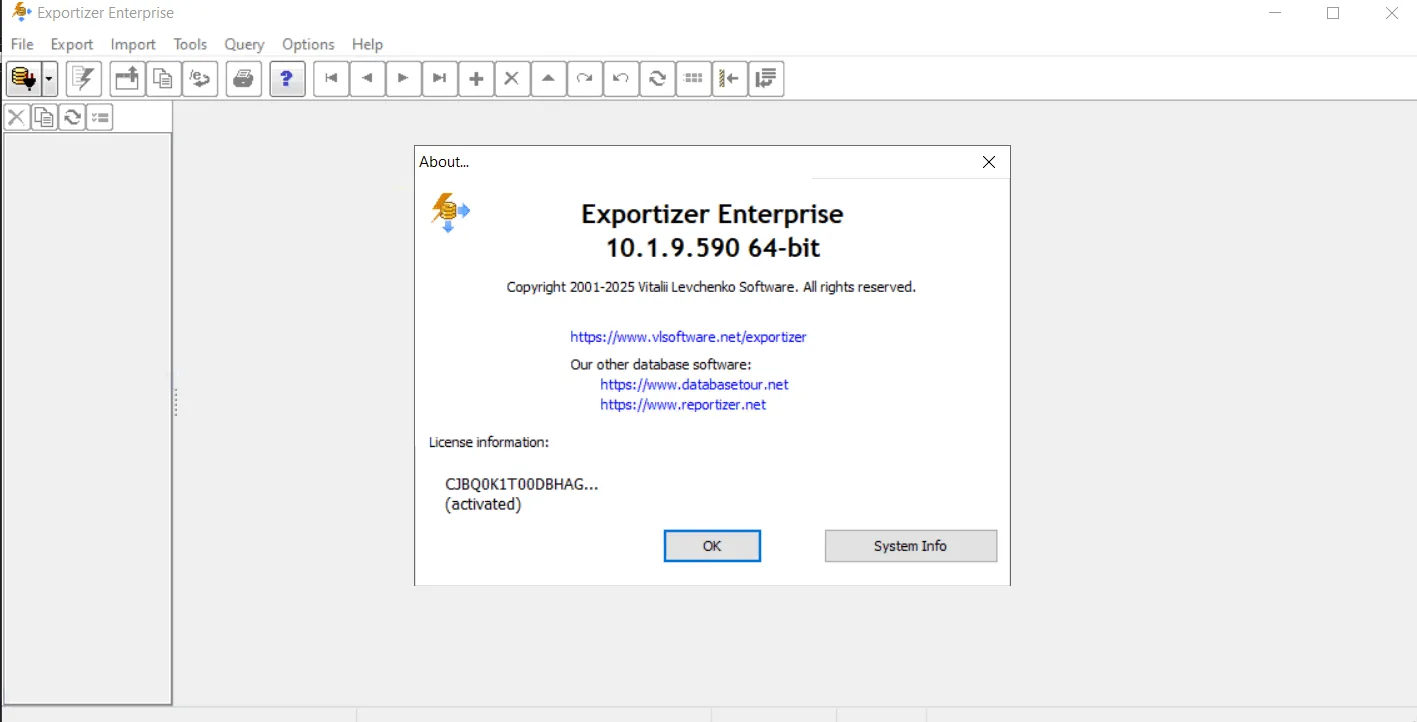Minimize the Exportizer Enterprise window
The height and width of the screenshot is (722, 1417).
pos(1275,13)
